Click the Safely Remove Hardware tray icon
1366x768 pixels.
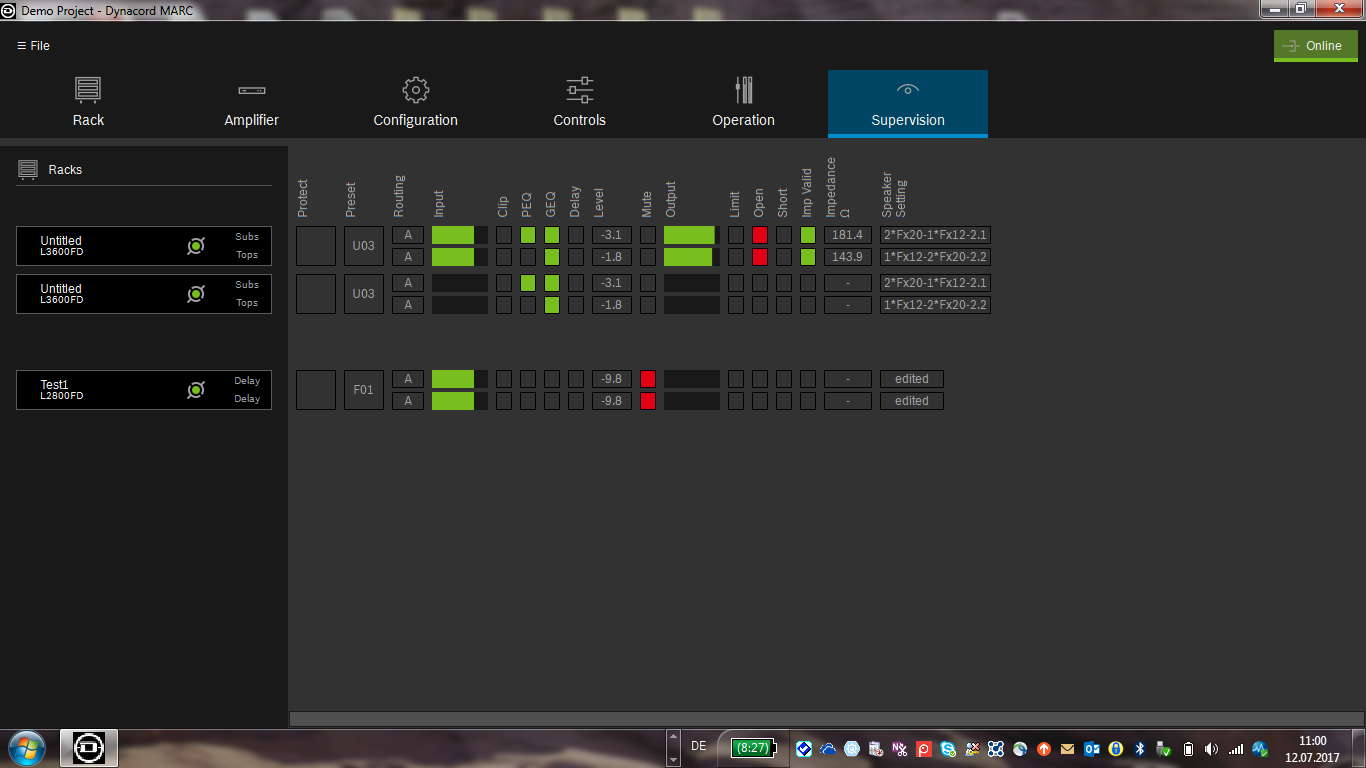[1163, 748]
